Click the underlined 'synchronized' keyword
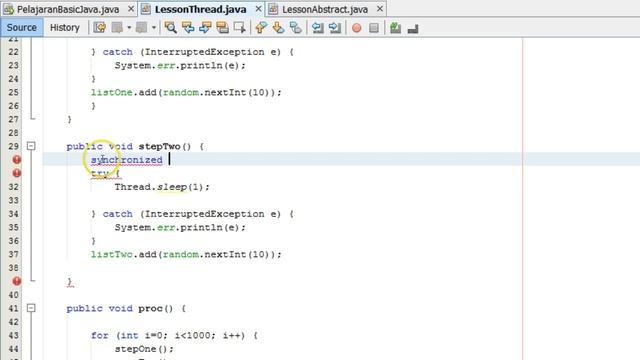 coord(127,160)
